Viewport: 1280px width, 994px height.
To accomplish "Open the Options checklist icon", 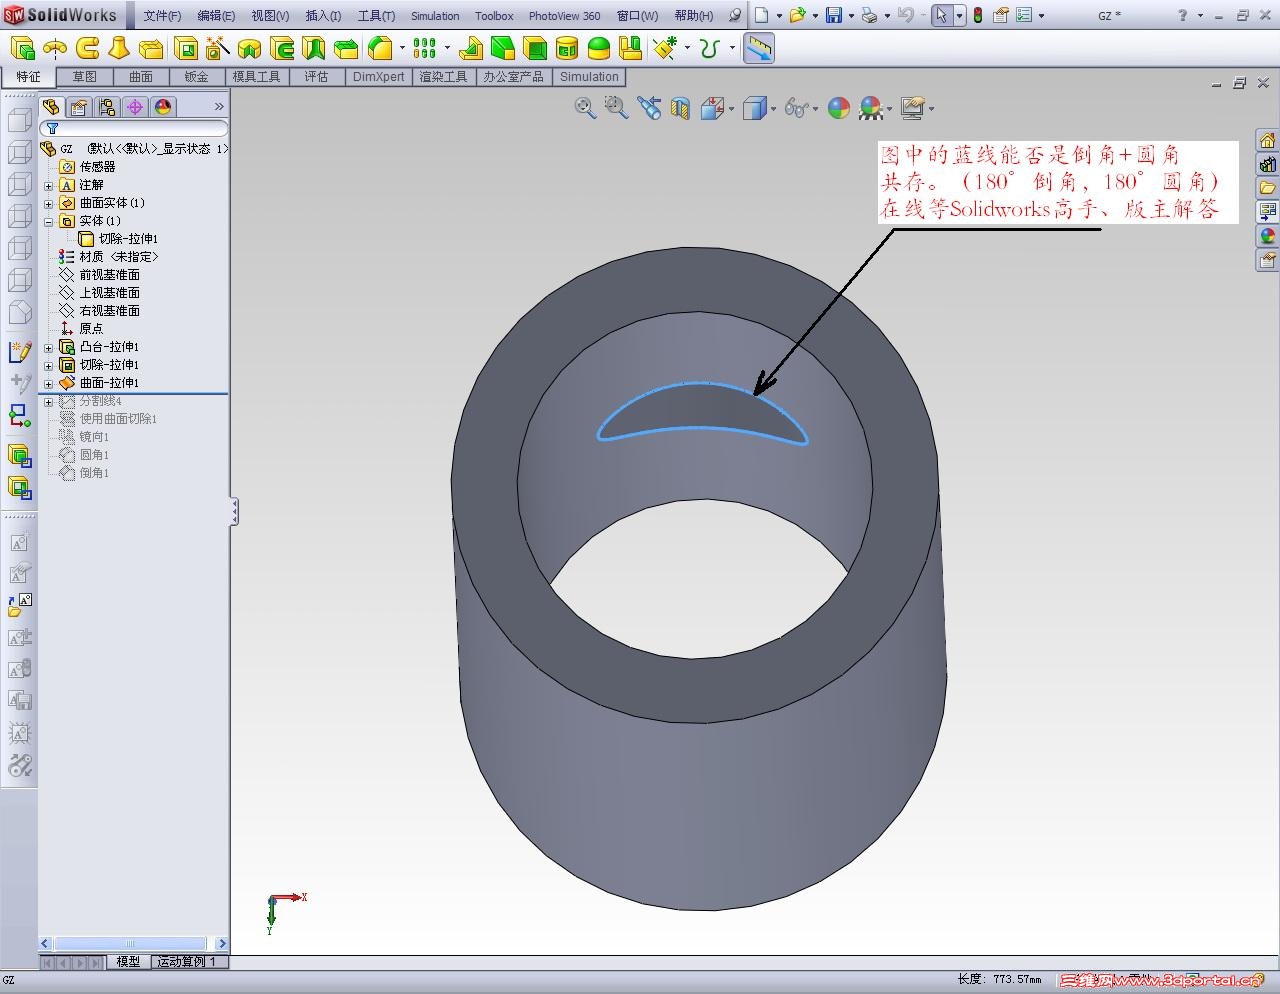I will [x=1024, y=16].
